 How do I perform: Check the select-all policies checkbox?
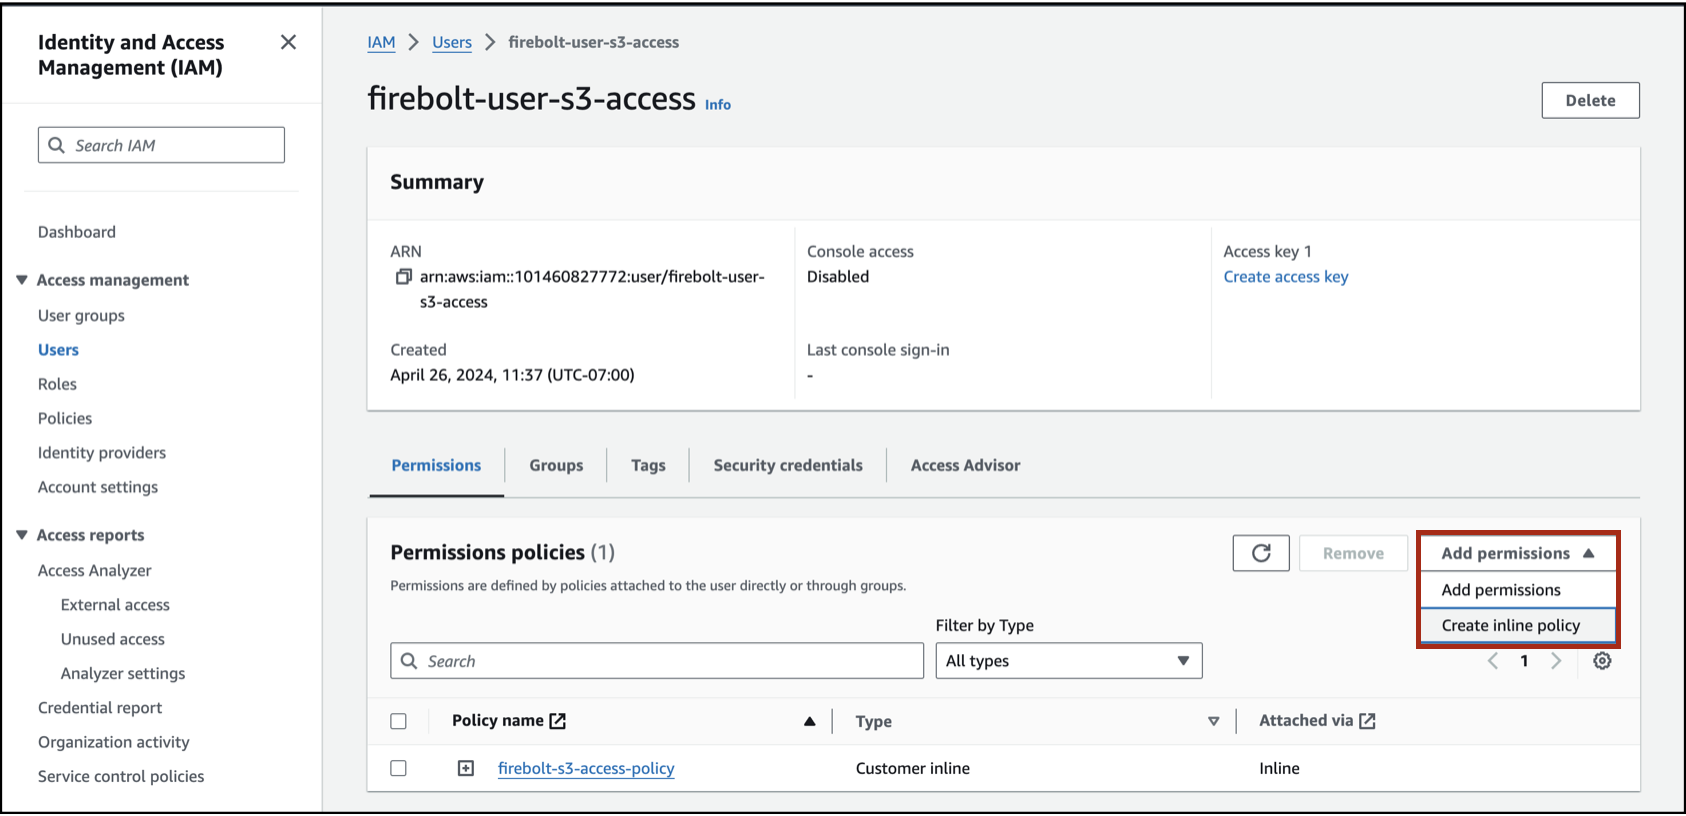tap(399, 721)
